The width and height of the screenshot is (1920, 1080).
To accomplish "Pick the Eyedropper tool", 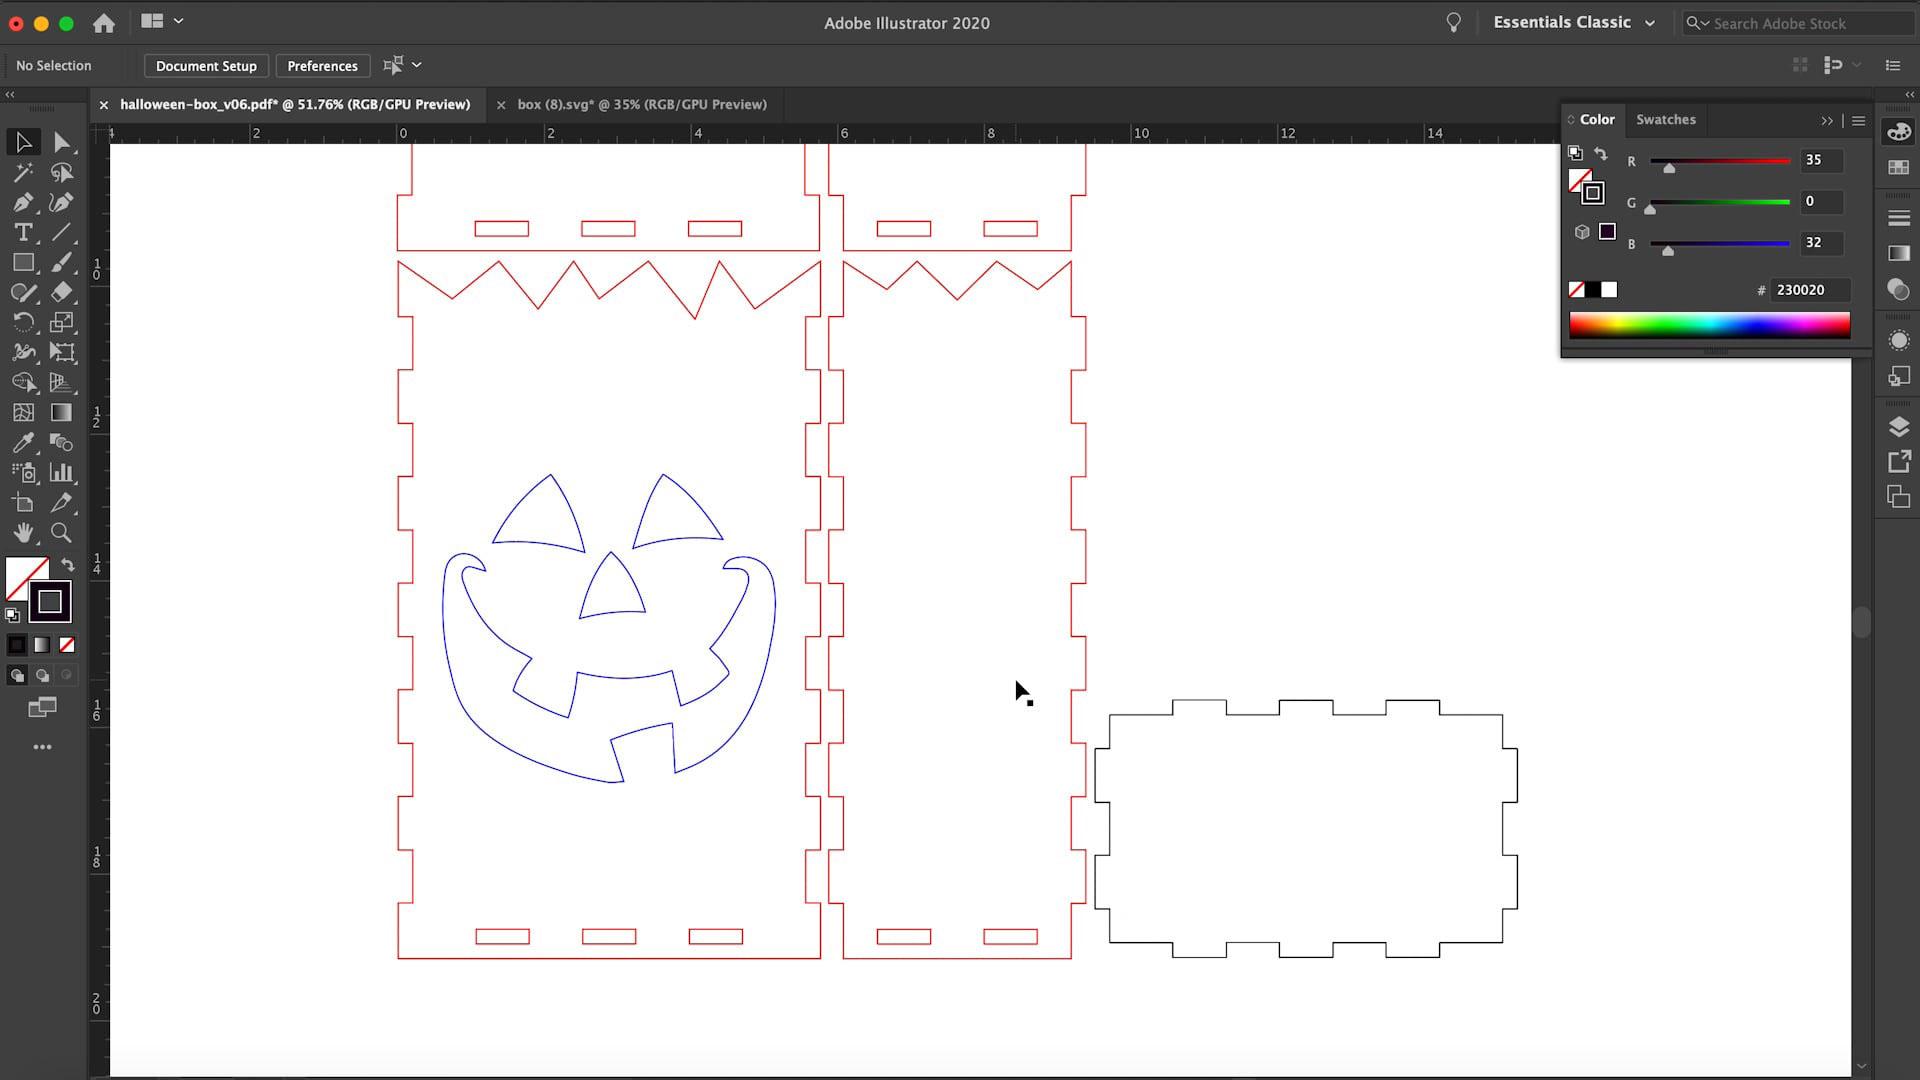I will 23,443.
